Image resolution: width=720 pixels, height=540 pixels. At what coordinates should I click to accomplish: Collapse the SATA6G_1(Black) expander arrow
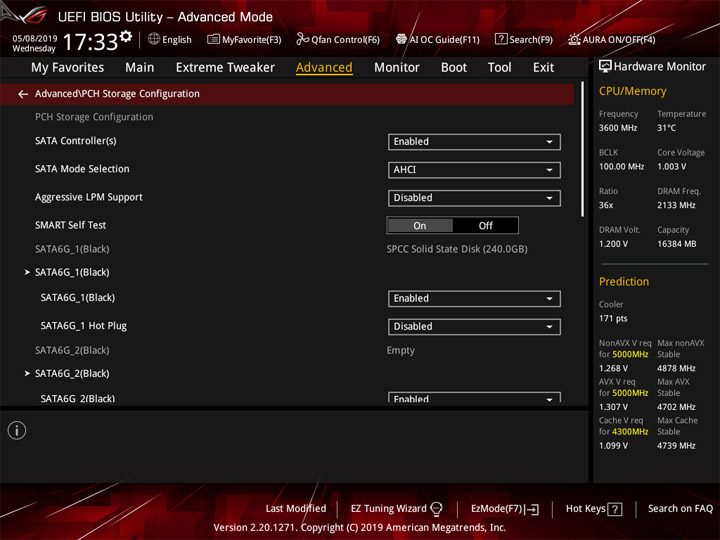(27, 272)
